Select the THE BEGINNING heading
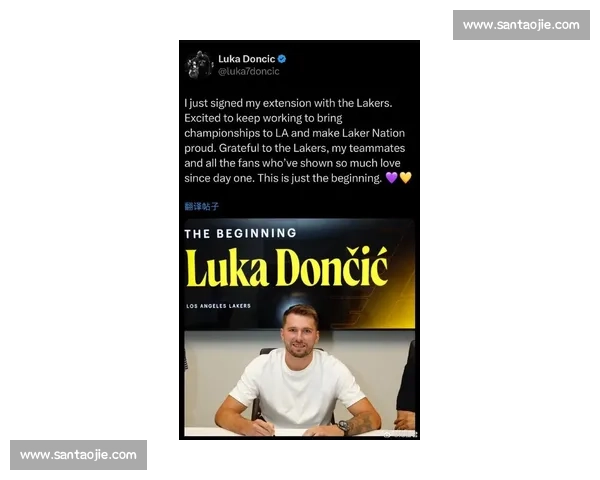 click(240, 233)
